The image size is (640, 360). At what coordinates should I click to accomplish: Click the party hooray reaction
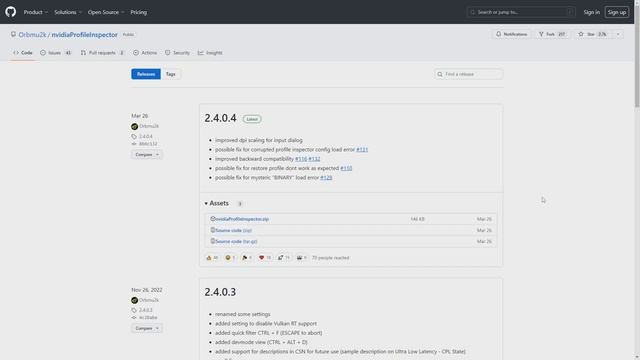(247, 258)
